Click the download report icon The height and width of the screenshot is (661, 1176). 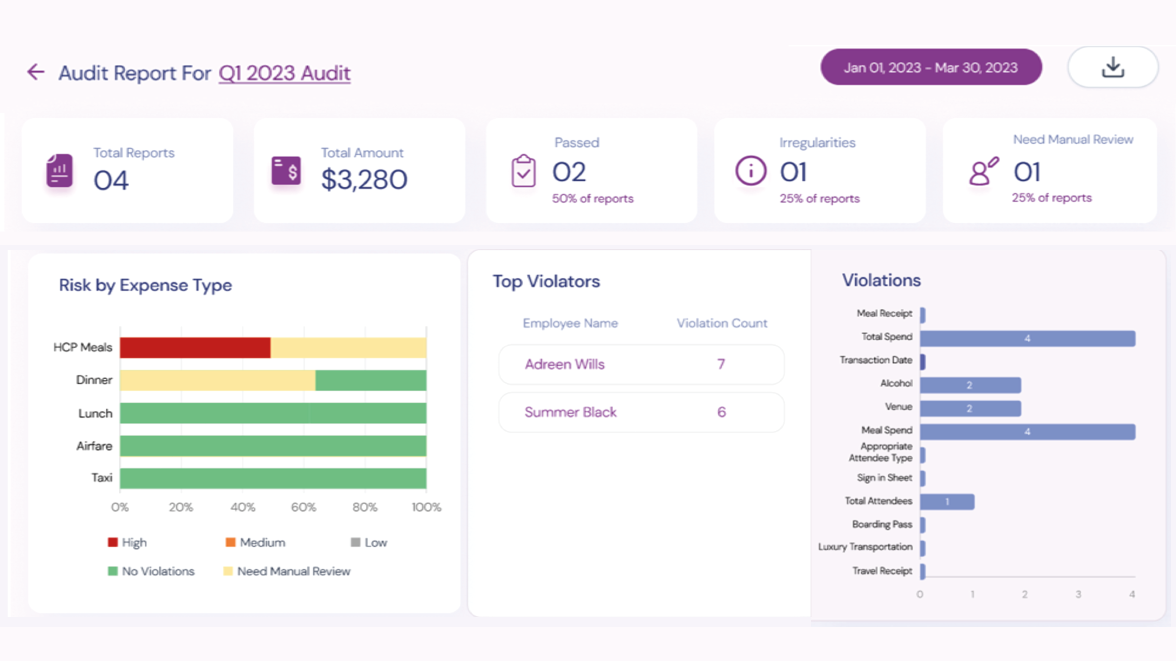coord(1112,68)
